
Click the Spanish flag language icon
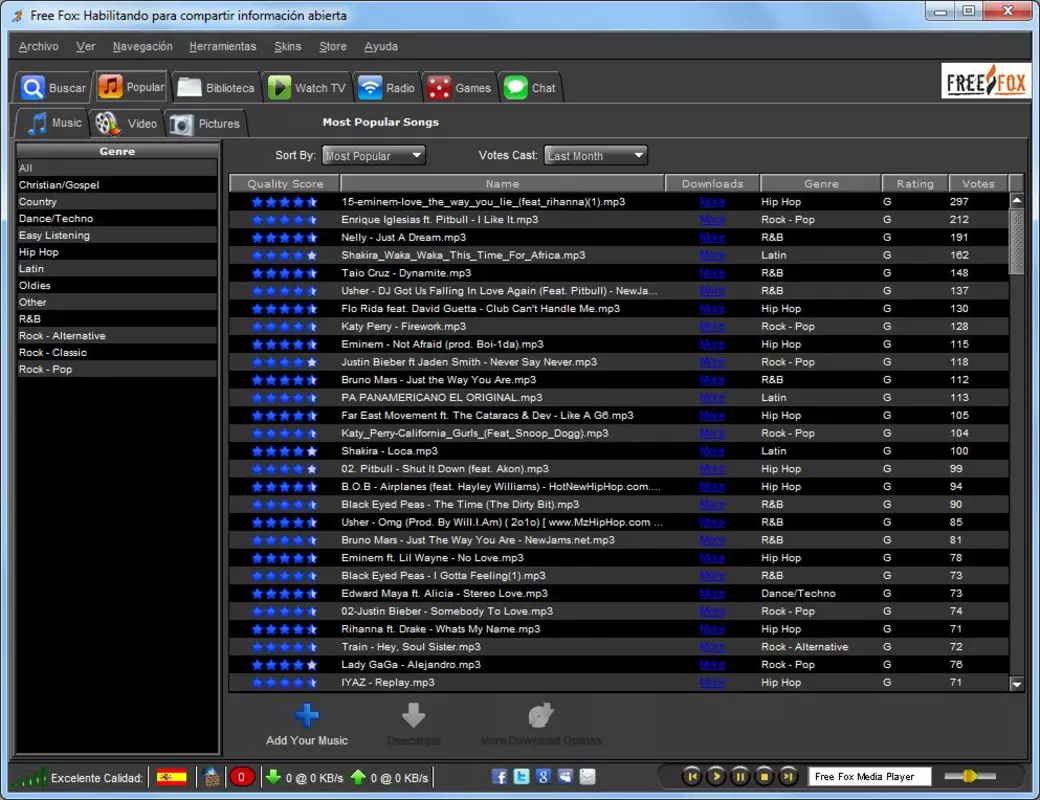pos(172,777)
